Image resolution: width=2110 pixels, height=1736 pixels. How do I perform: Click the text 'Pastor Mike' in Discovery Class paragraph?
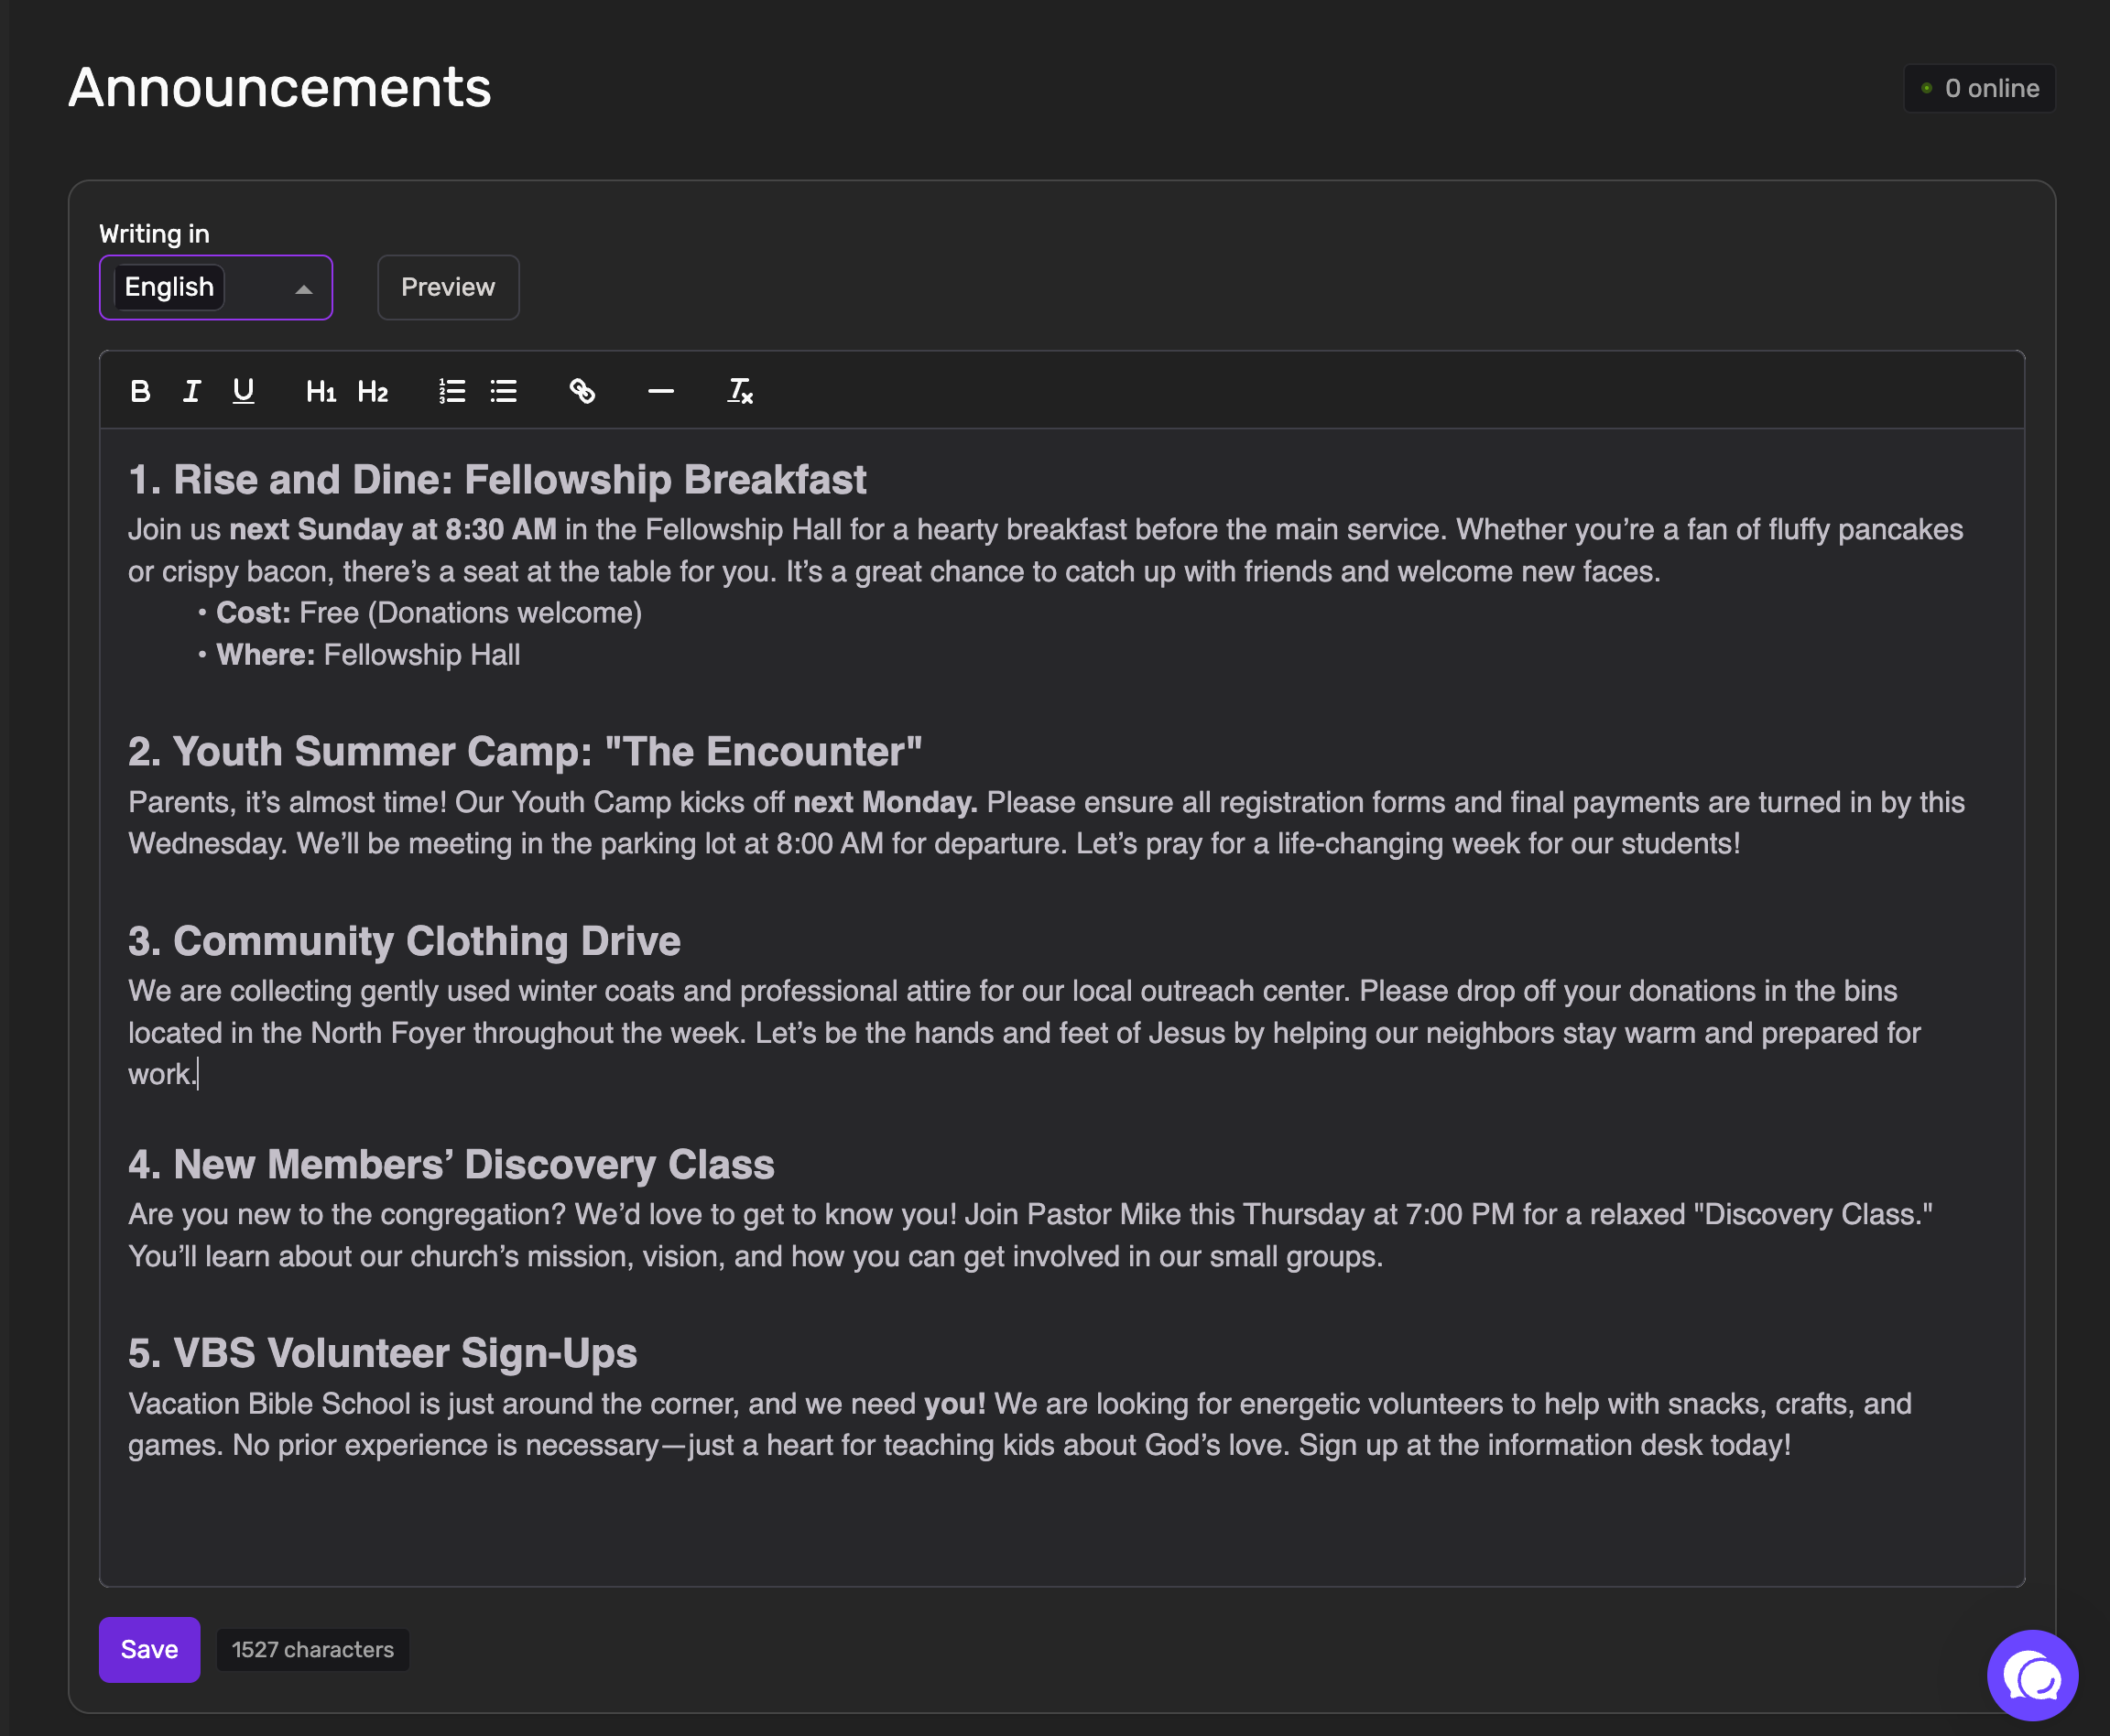click(x=1104, y=1215)
